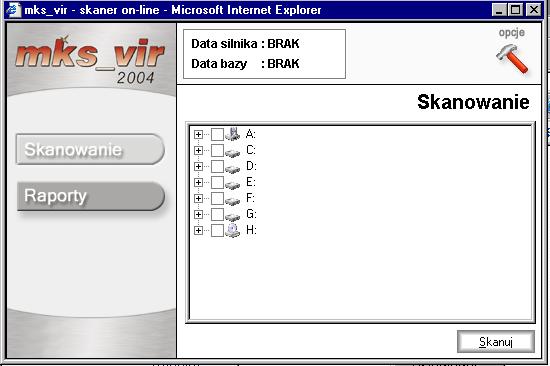Select the C: hard drive icon
550x366 pixels.
(x=232, y=152)
